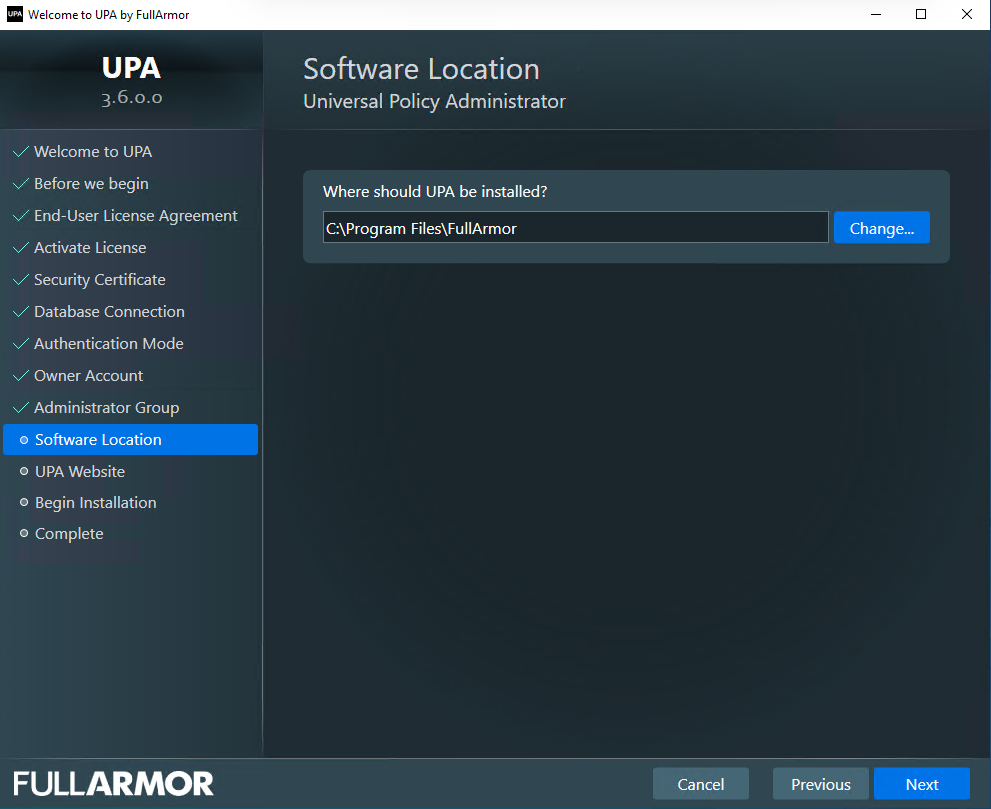Click the UPA app icon in title bar
This screenshot has height=809, width=991.
(x=15, y=15)
